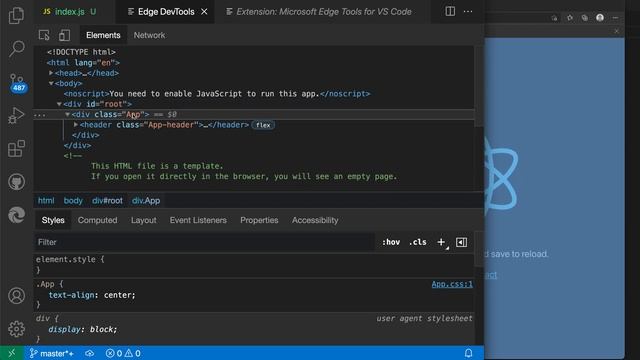The height and width of the screenshot is (360, 640).
Task: Select the Network panel tab
Action: 149,35
